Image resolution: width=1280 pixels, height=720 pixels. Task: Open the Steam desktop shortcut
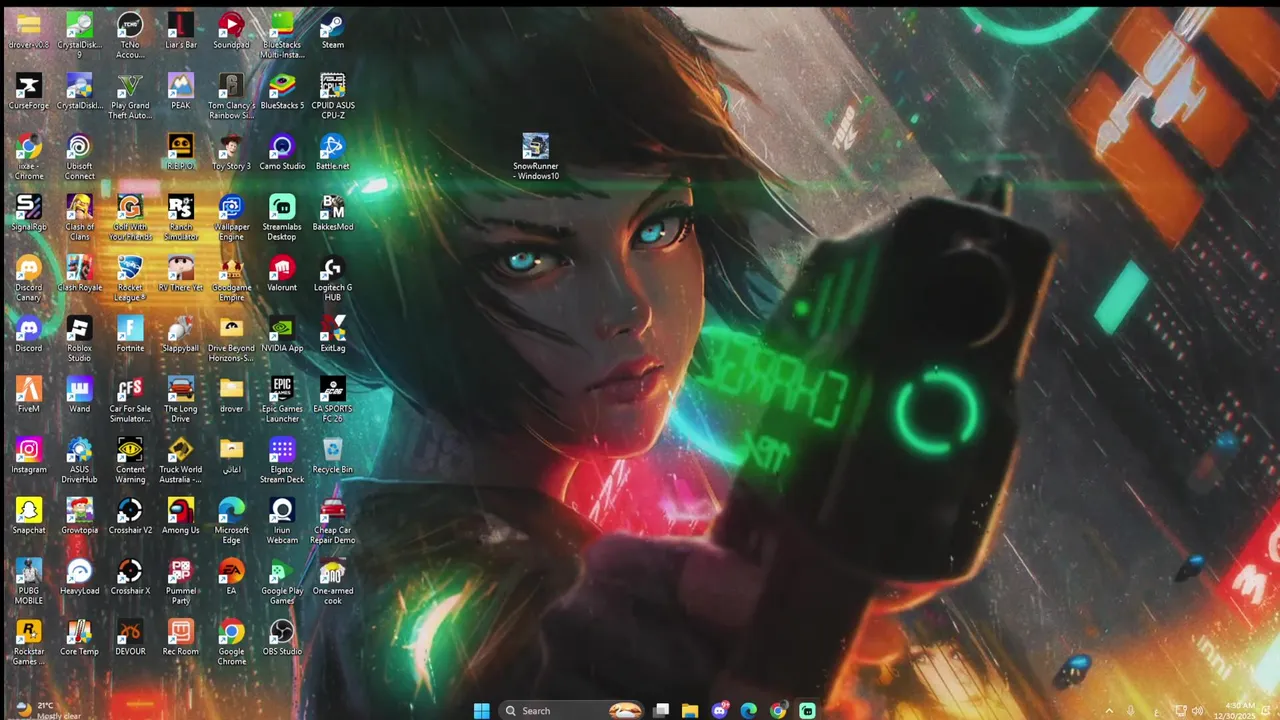click(x=332, y=31)
